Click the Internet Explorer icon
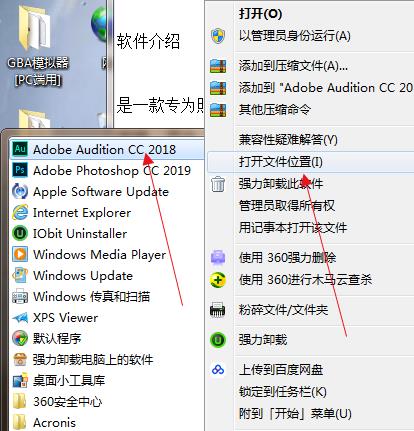 click(20, 212)
